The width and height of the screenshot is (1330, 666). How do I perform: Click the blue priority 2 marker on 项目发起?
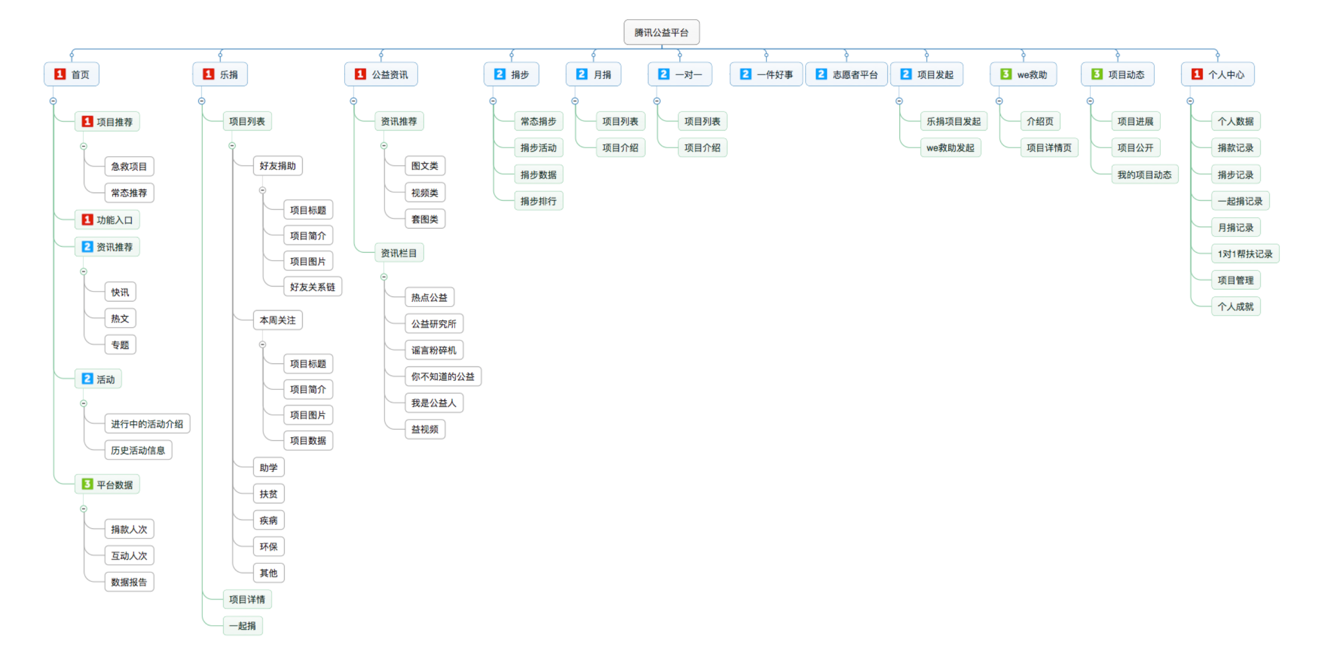906,74
